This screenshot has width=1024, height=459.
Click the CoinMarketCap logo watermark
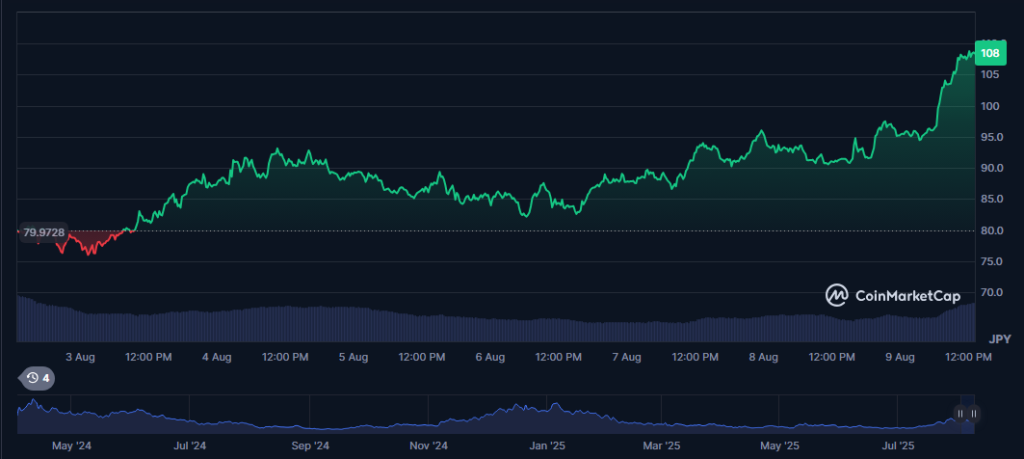point(893,296)
